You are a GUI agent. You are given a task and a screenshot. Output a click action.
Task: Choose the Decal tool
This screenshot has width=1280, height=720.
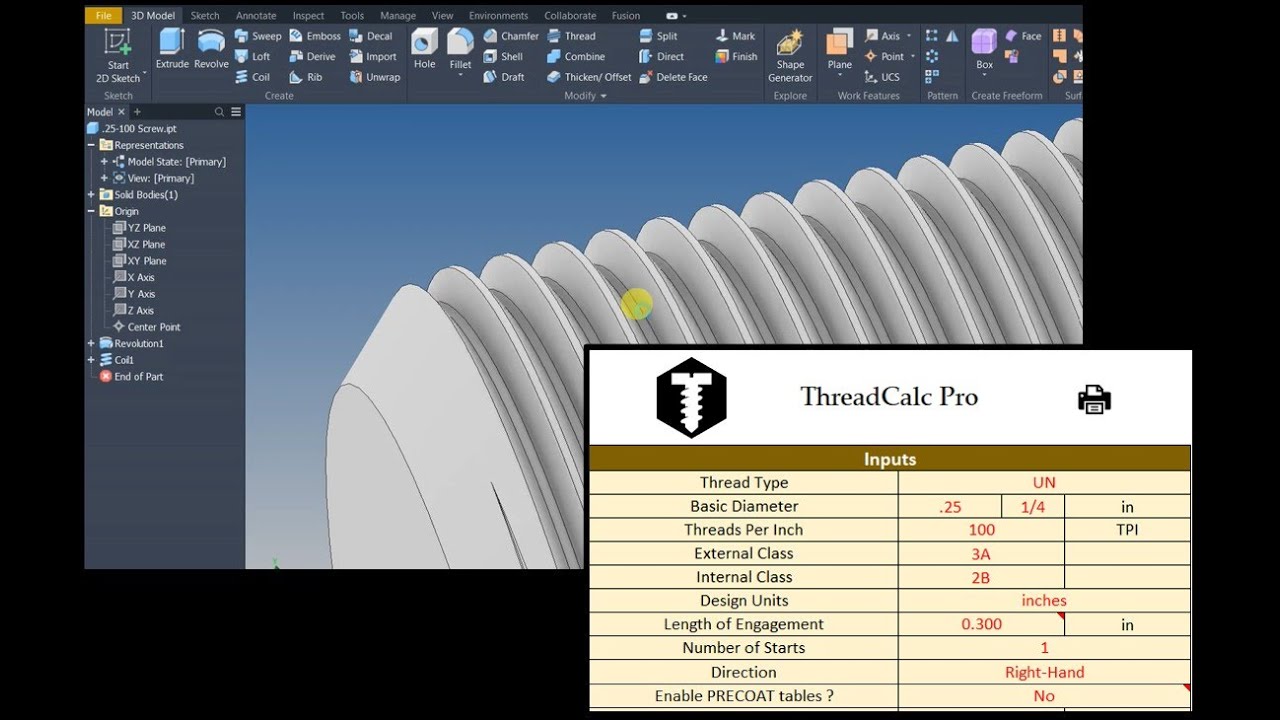coord(371,36)
